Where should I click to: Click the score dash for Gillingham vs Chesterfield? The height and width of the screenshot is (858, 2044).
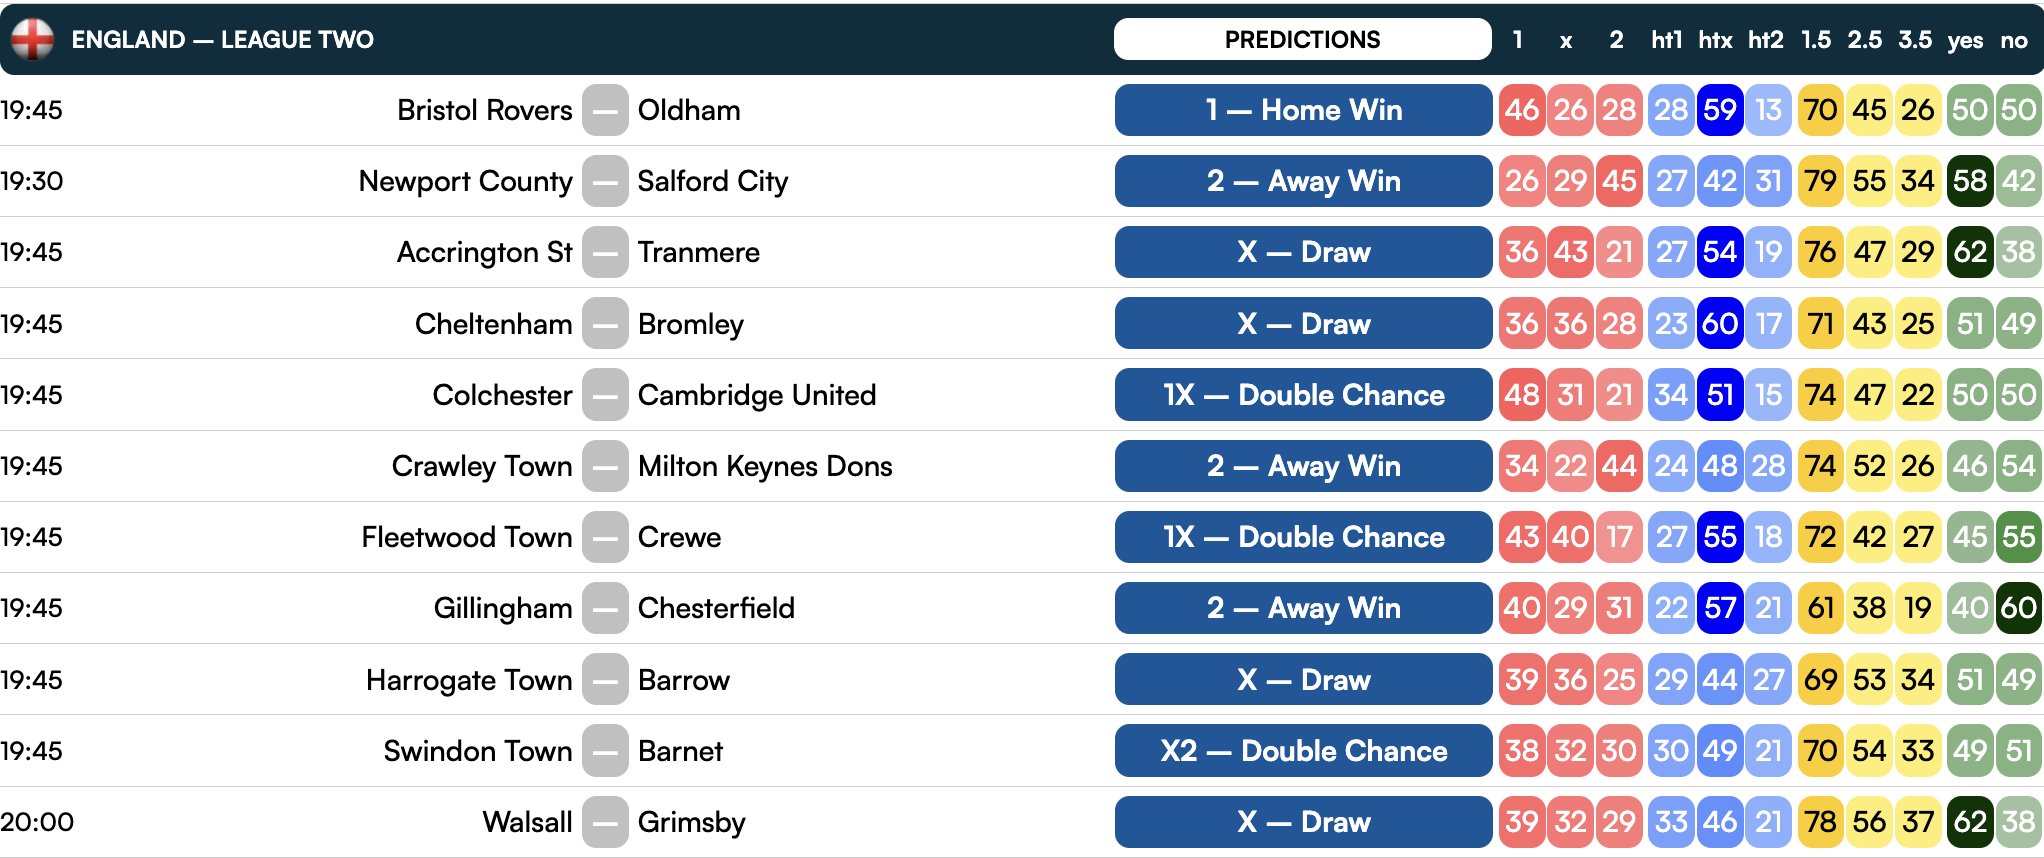point(605,608)
